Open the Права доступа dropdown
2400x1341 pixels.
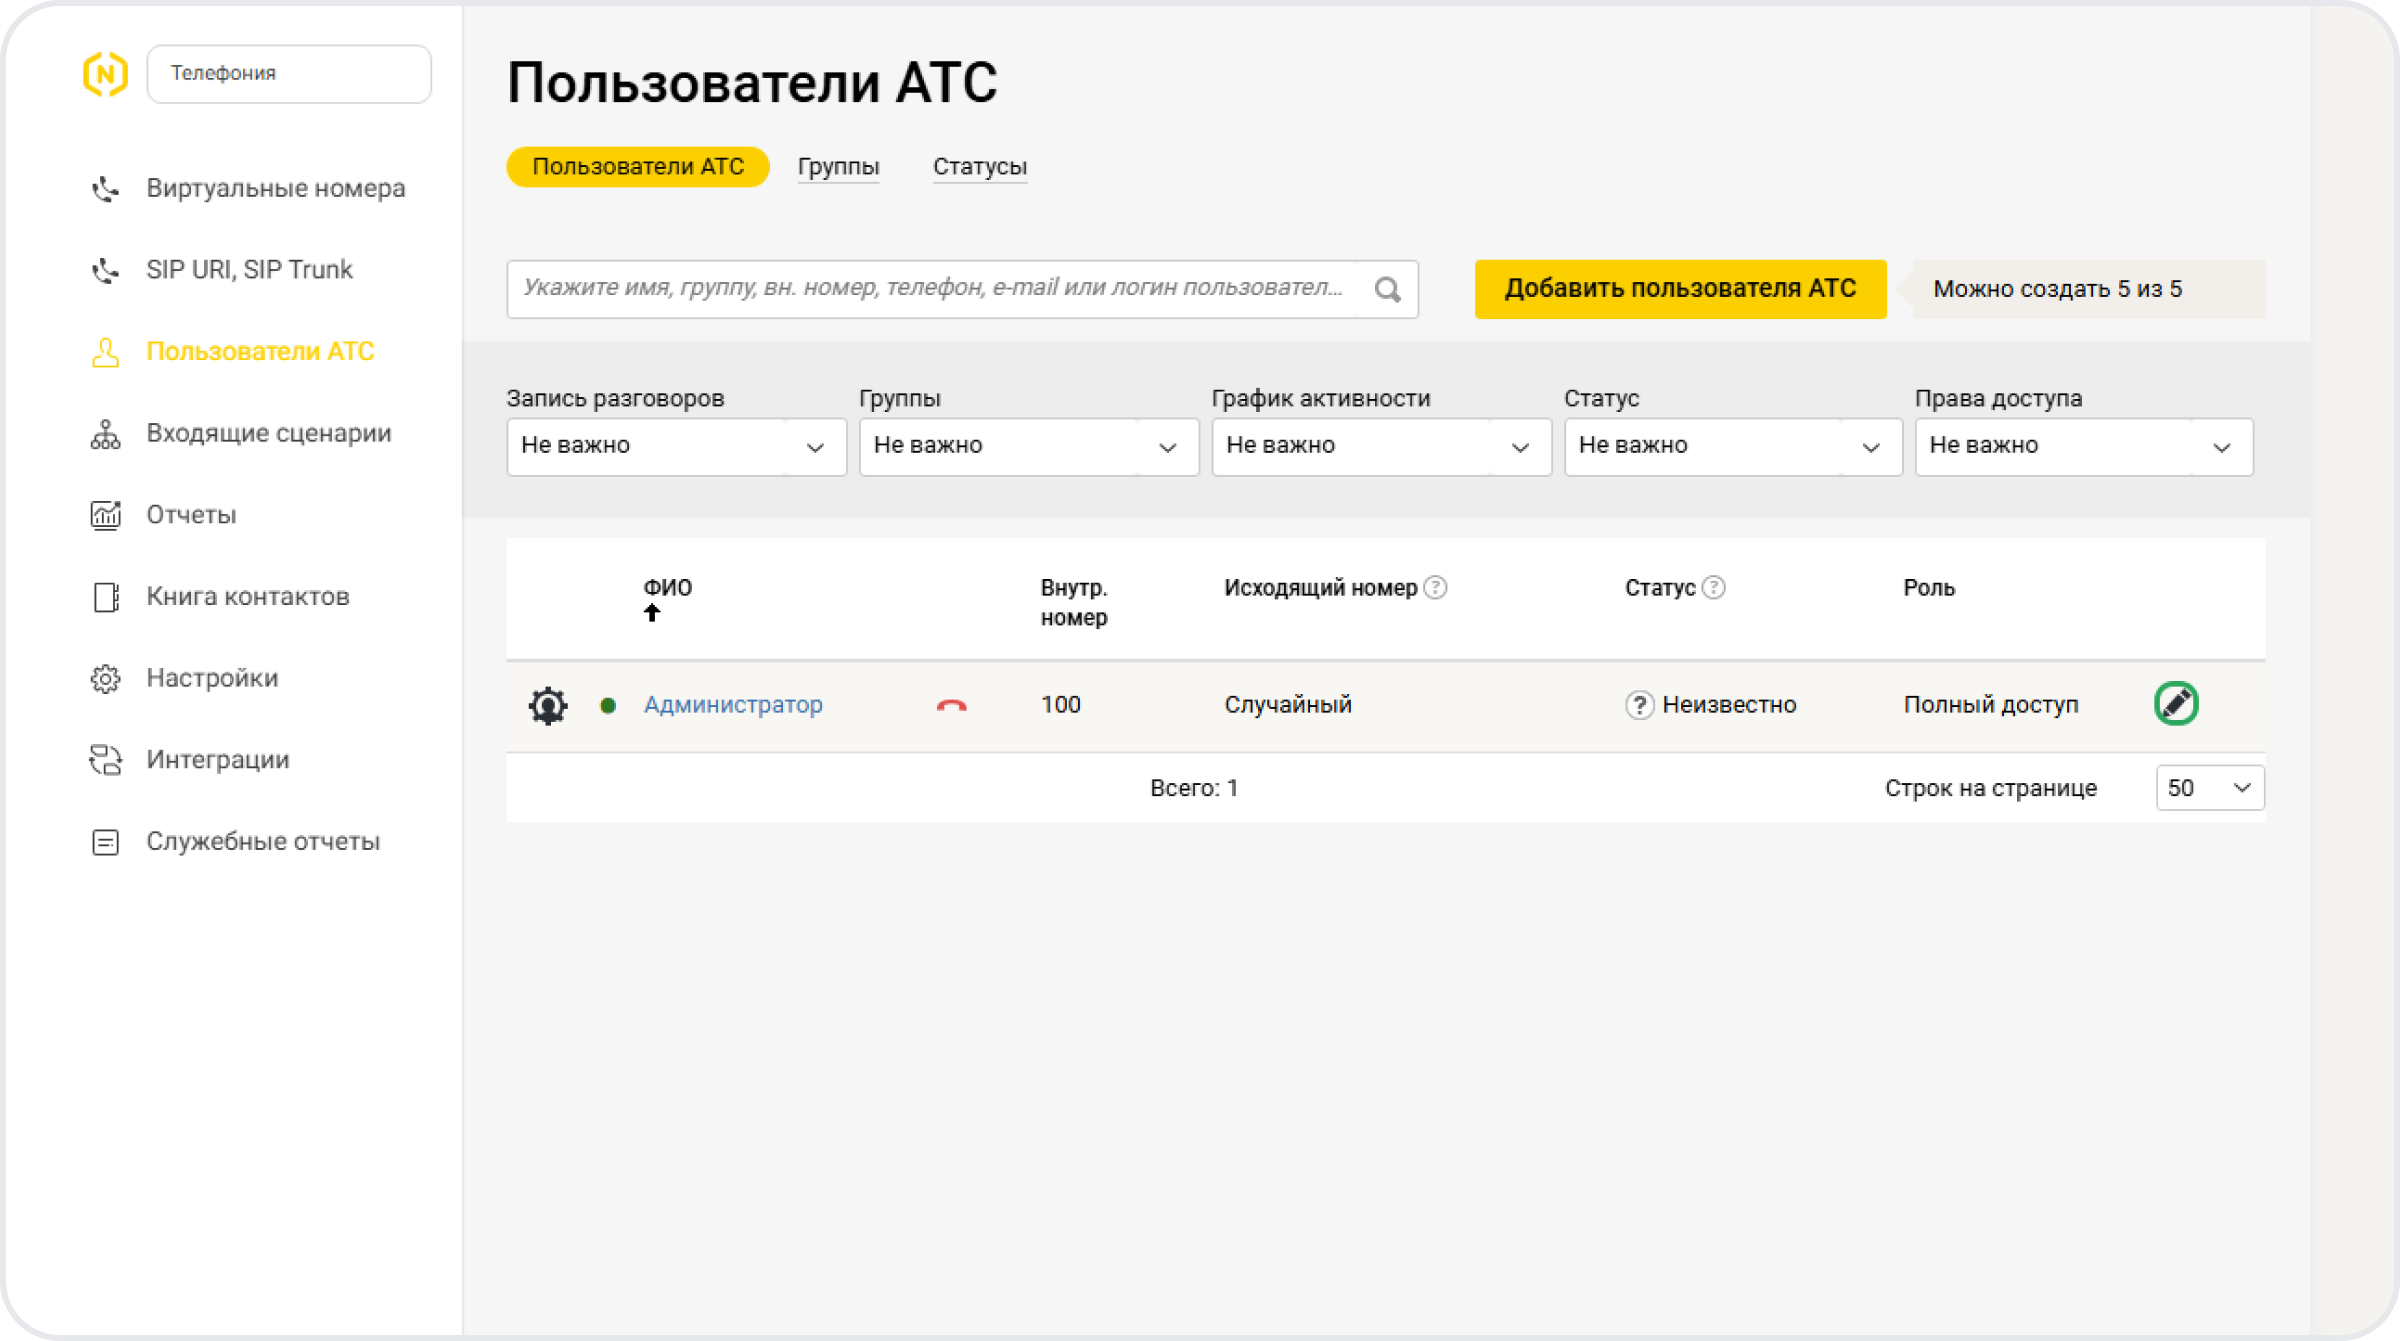tap(2083, 446)
